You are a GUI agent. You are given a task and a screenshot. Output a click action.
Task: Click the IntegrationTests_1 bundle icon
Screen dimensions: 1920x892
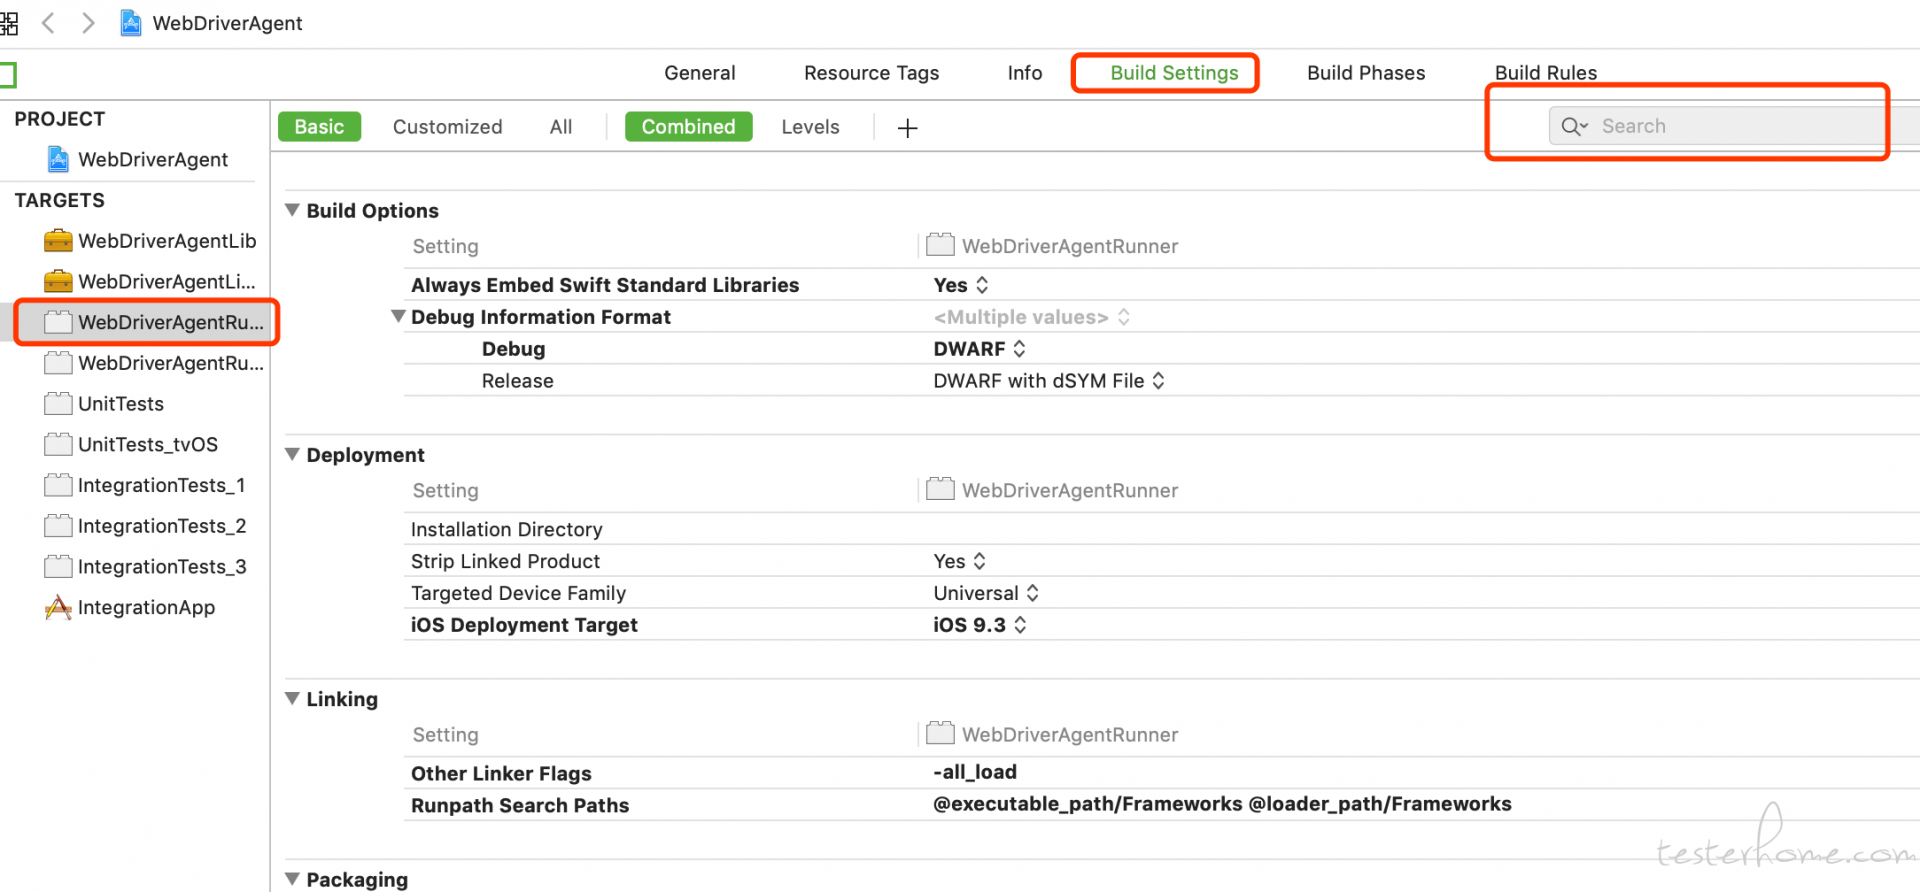58,485
